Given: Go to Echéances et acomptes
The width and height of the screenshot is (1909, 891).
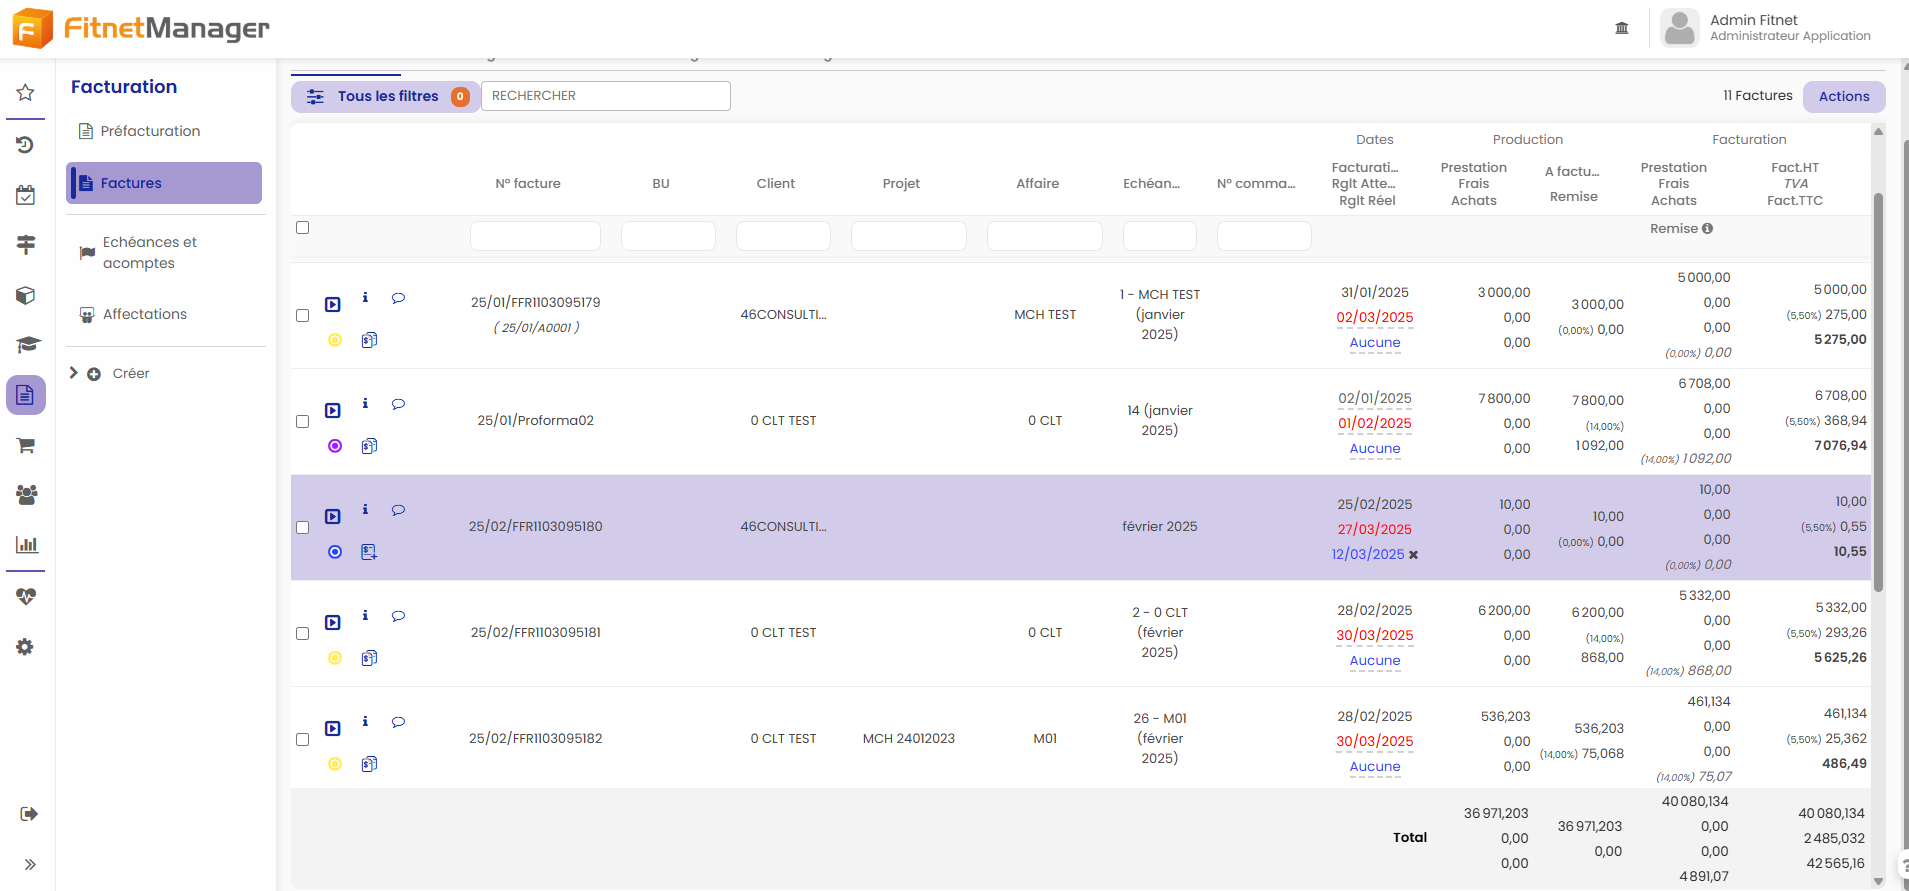Looking at the screenshot, I should point(150,253).
